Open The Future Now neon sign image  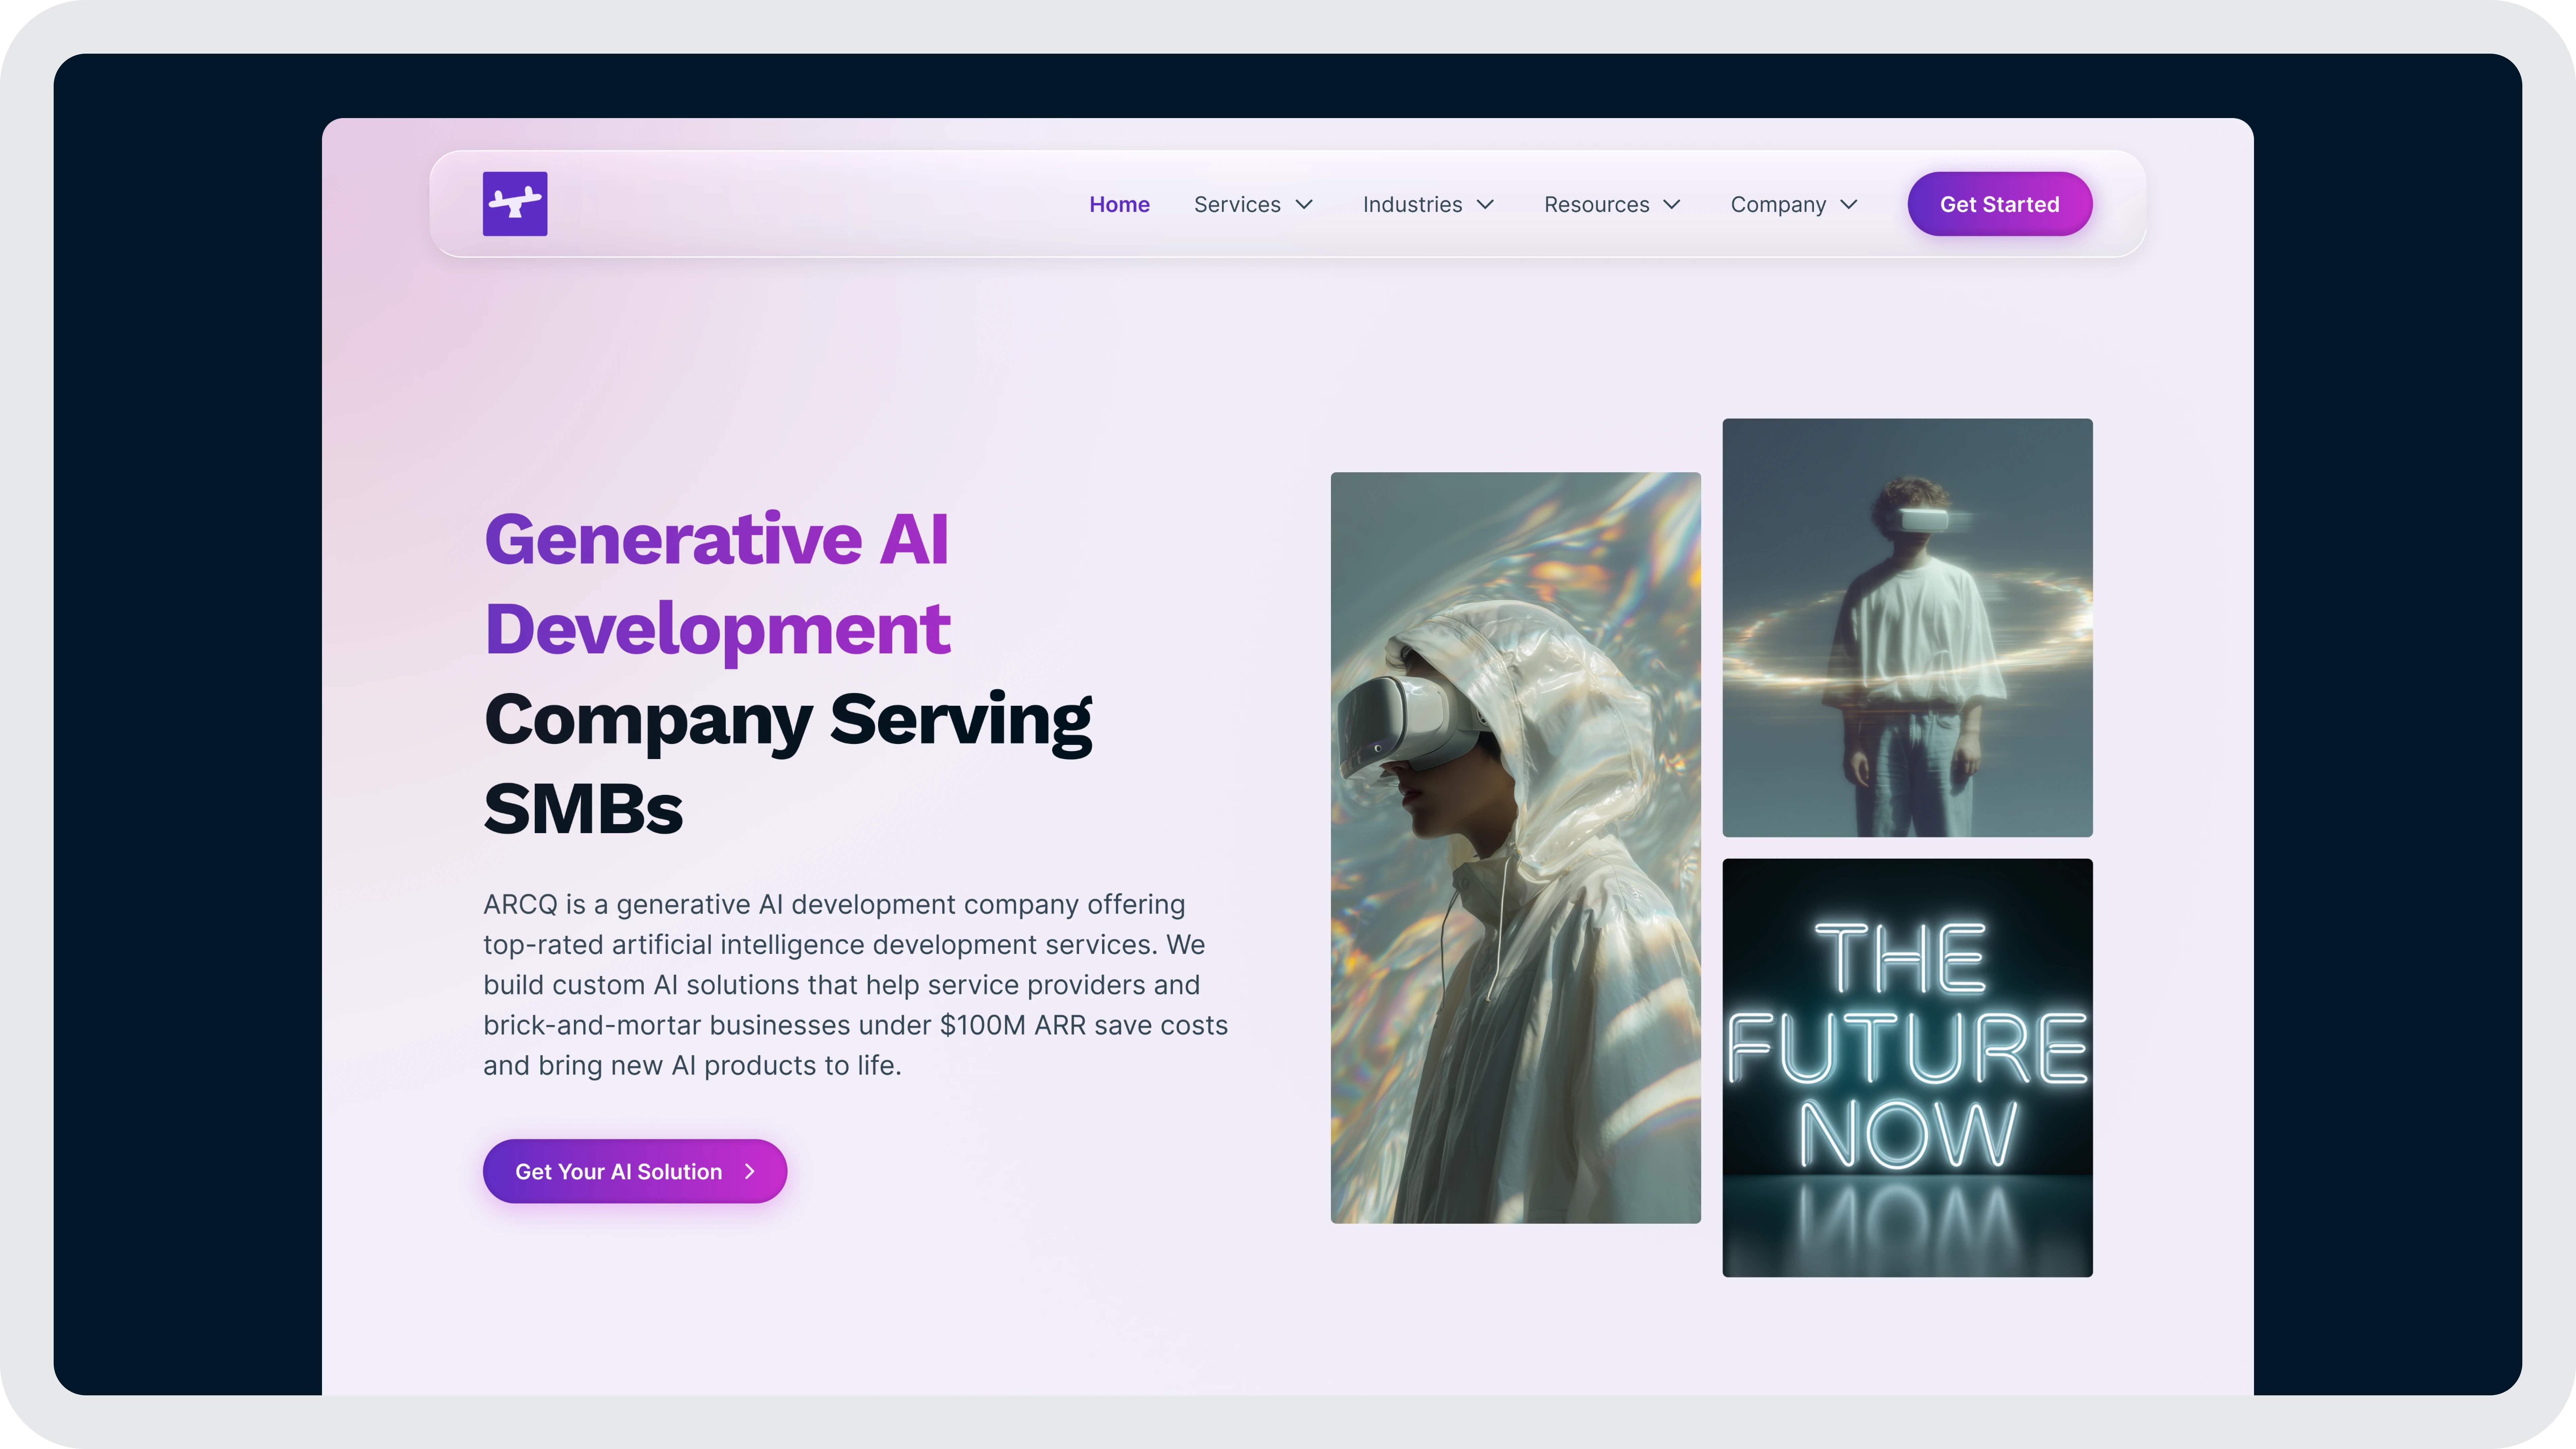(1907, 1067)
